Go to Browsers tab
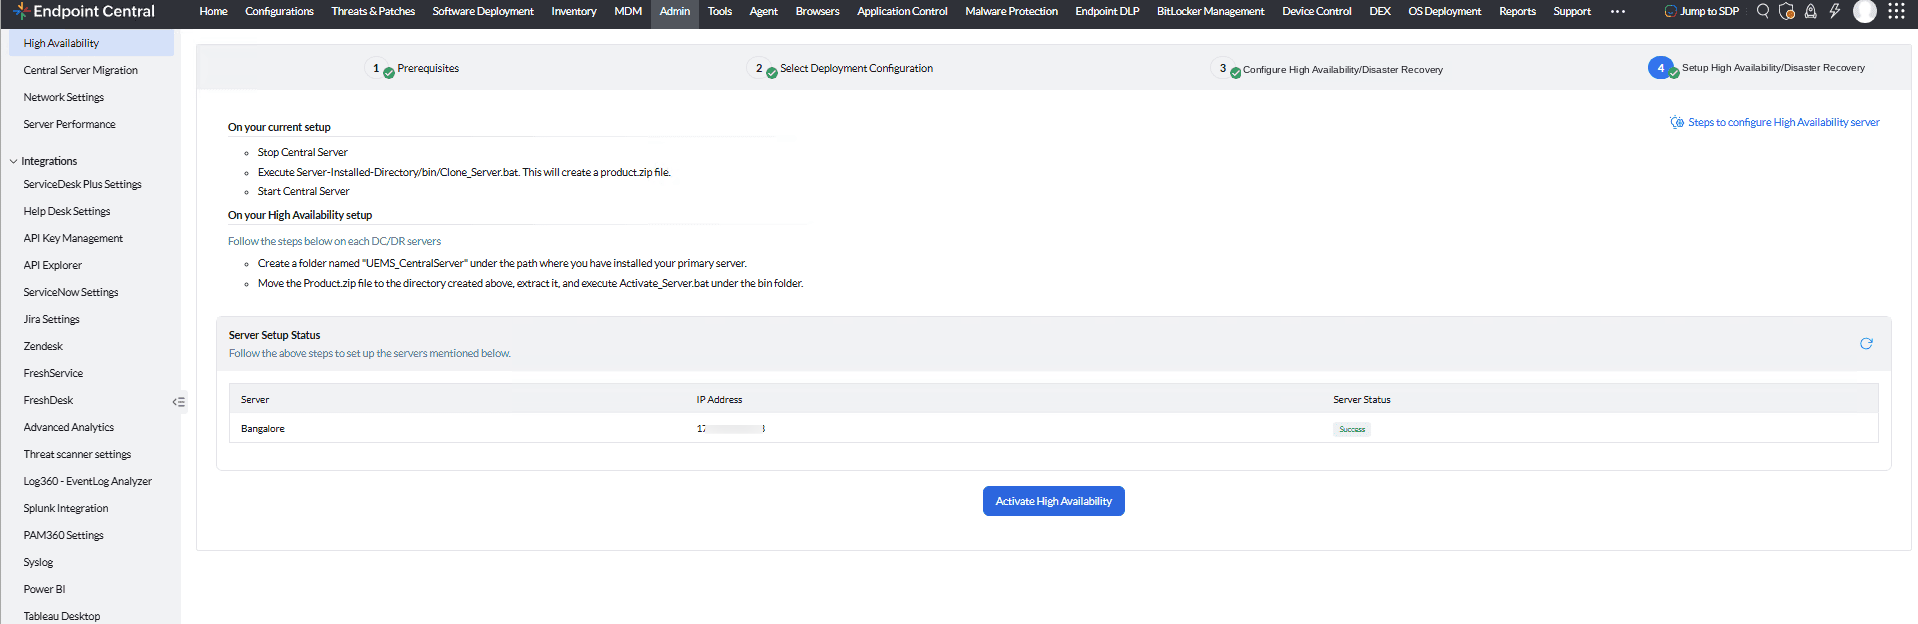The image size is (1918, 624). point(817,11)
